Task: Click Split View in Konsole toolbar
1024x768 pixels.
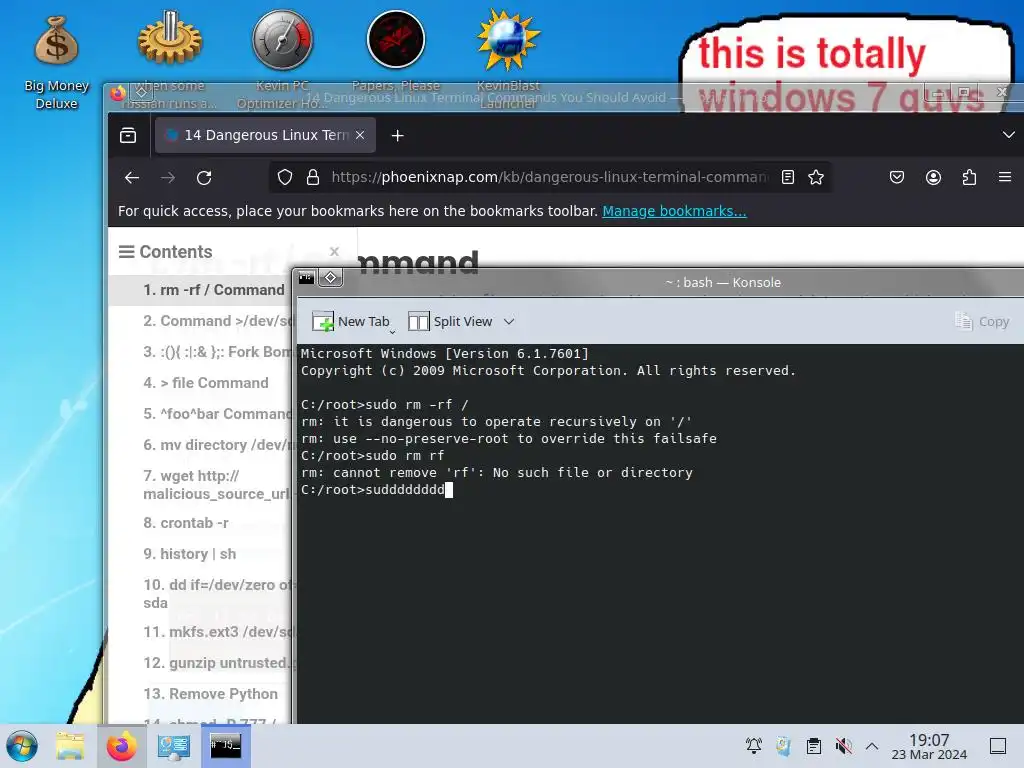Action: 450,321
